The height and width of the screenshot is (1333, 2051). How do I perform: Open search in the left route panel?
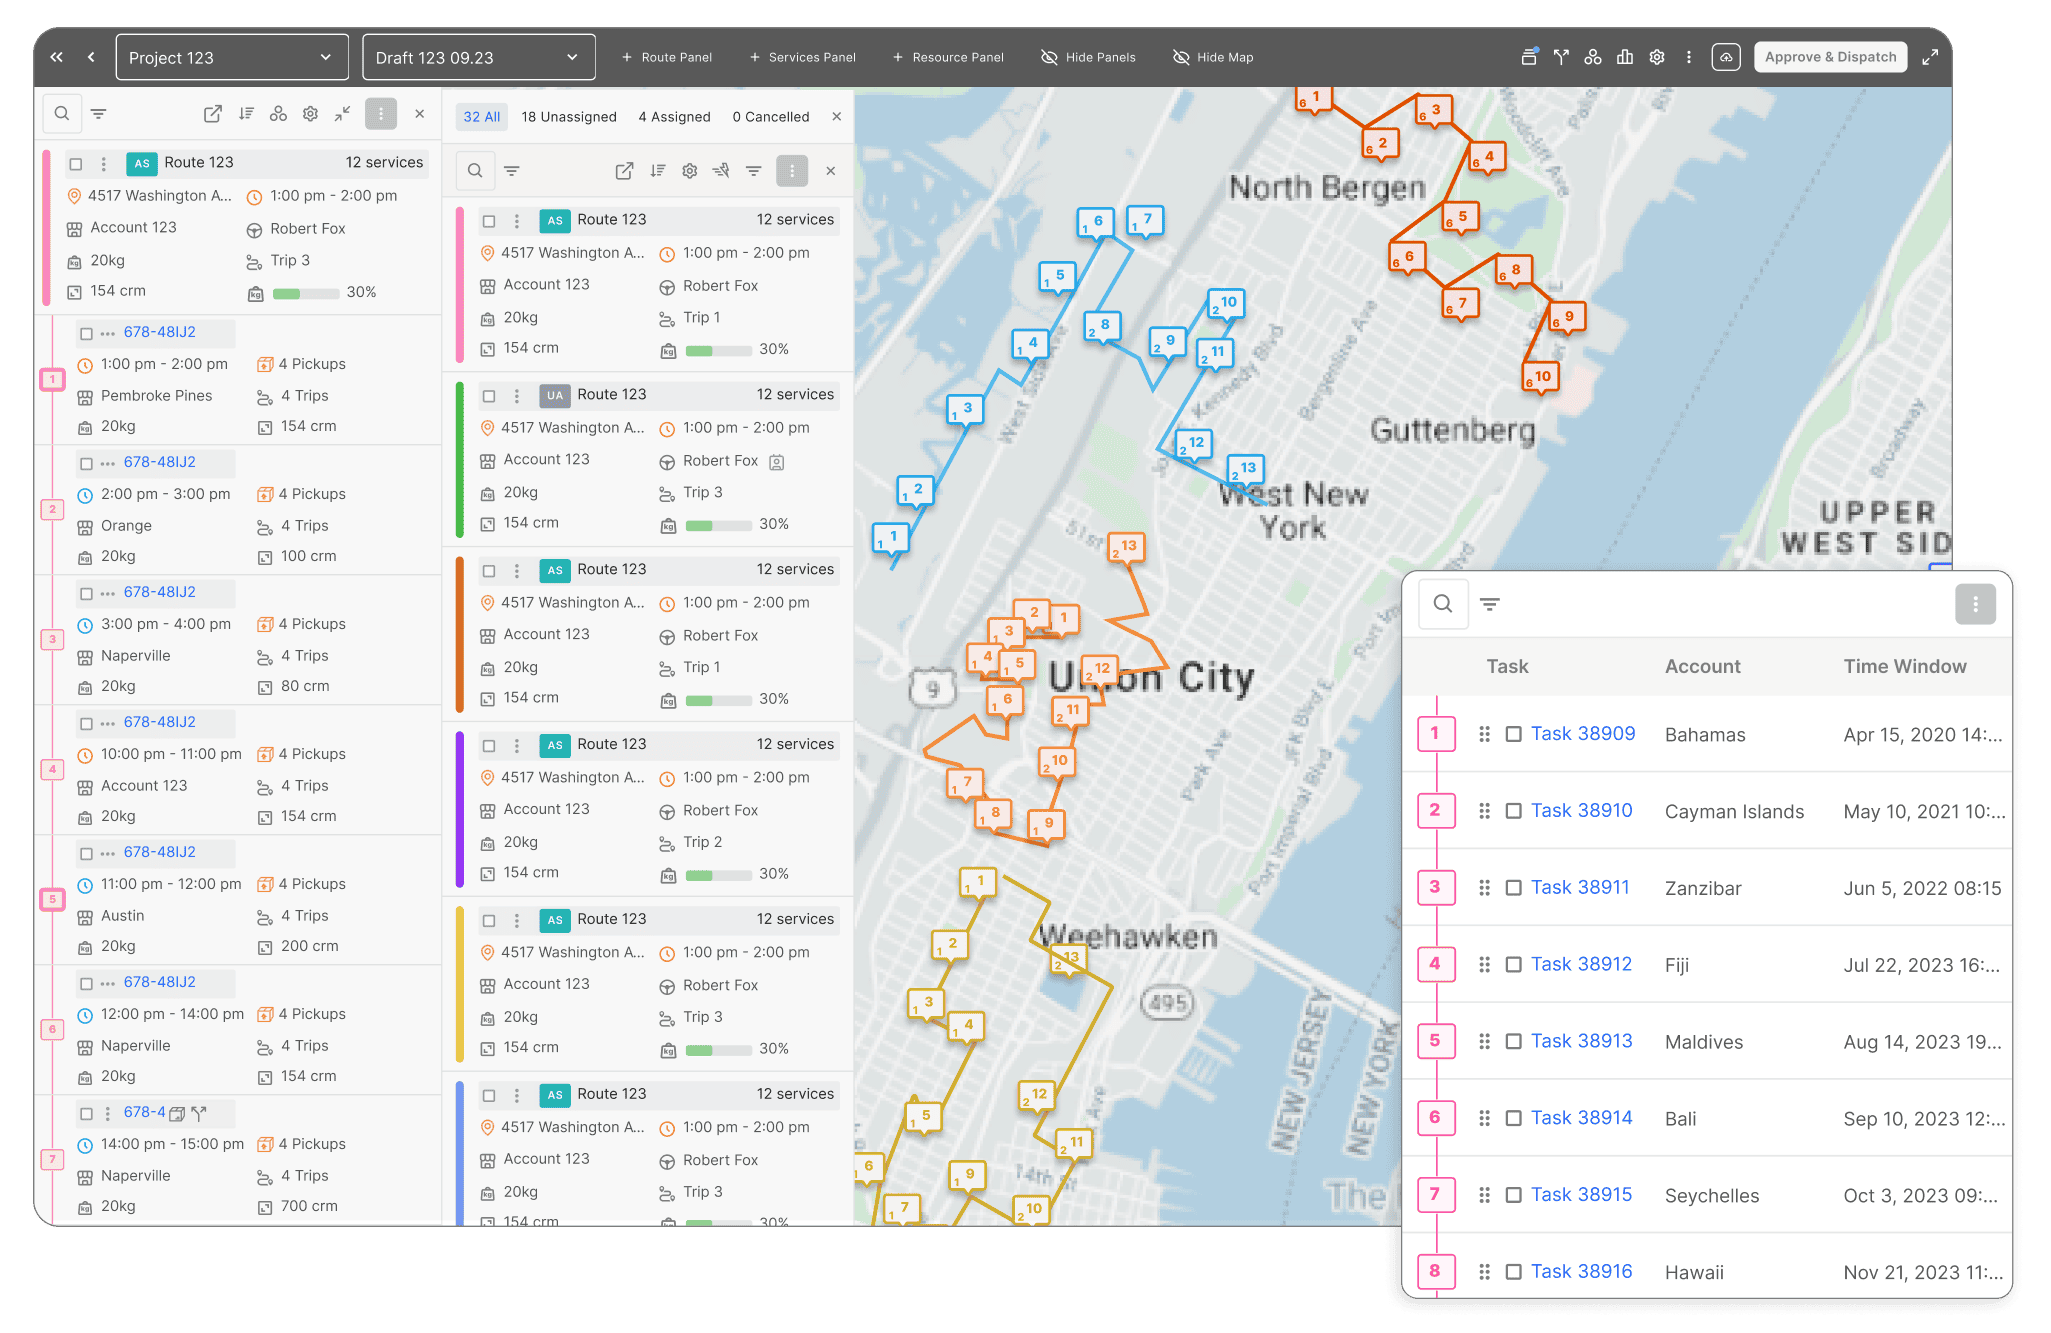(x=62, y=114)
